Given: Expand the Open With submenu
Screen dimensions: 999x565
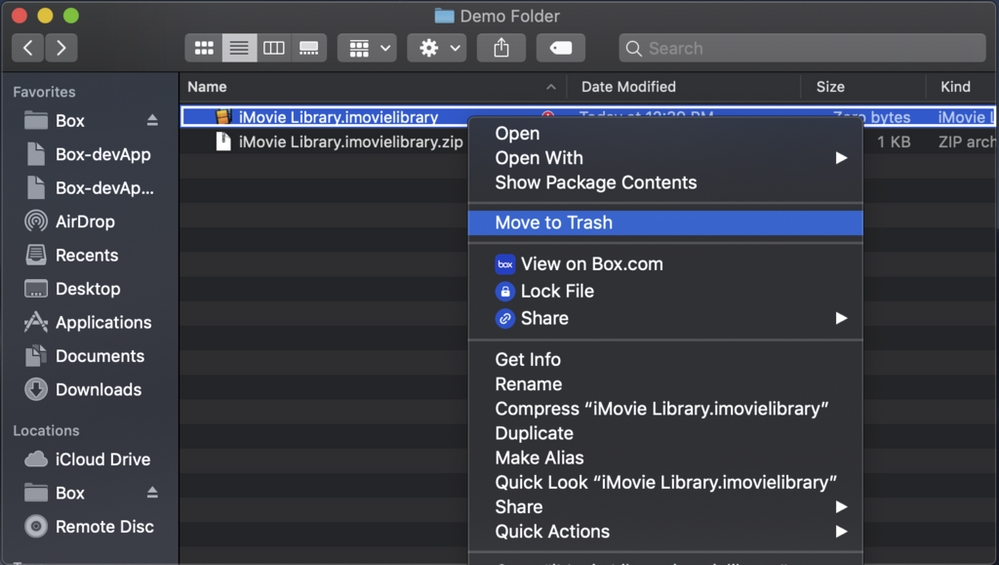Looking at the screenshot, I should 665,158.
